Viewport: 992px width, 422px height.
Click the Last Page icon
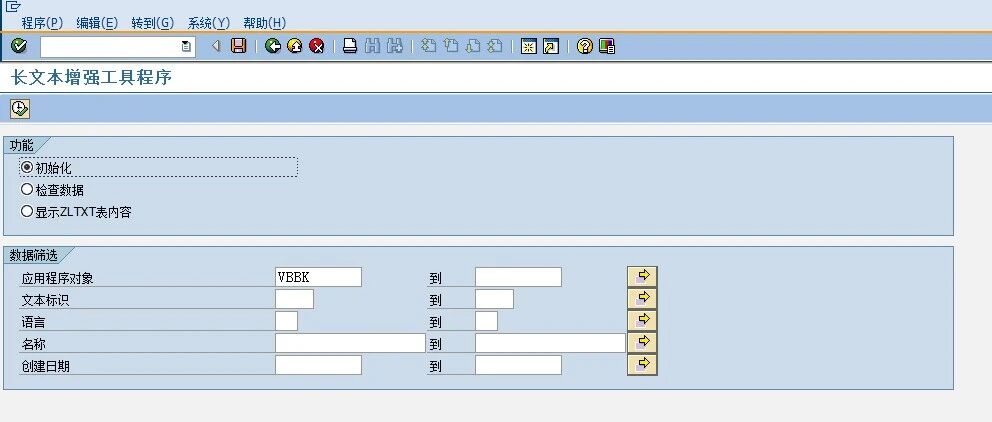[x=495, y=46]
